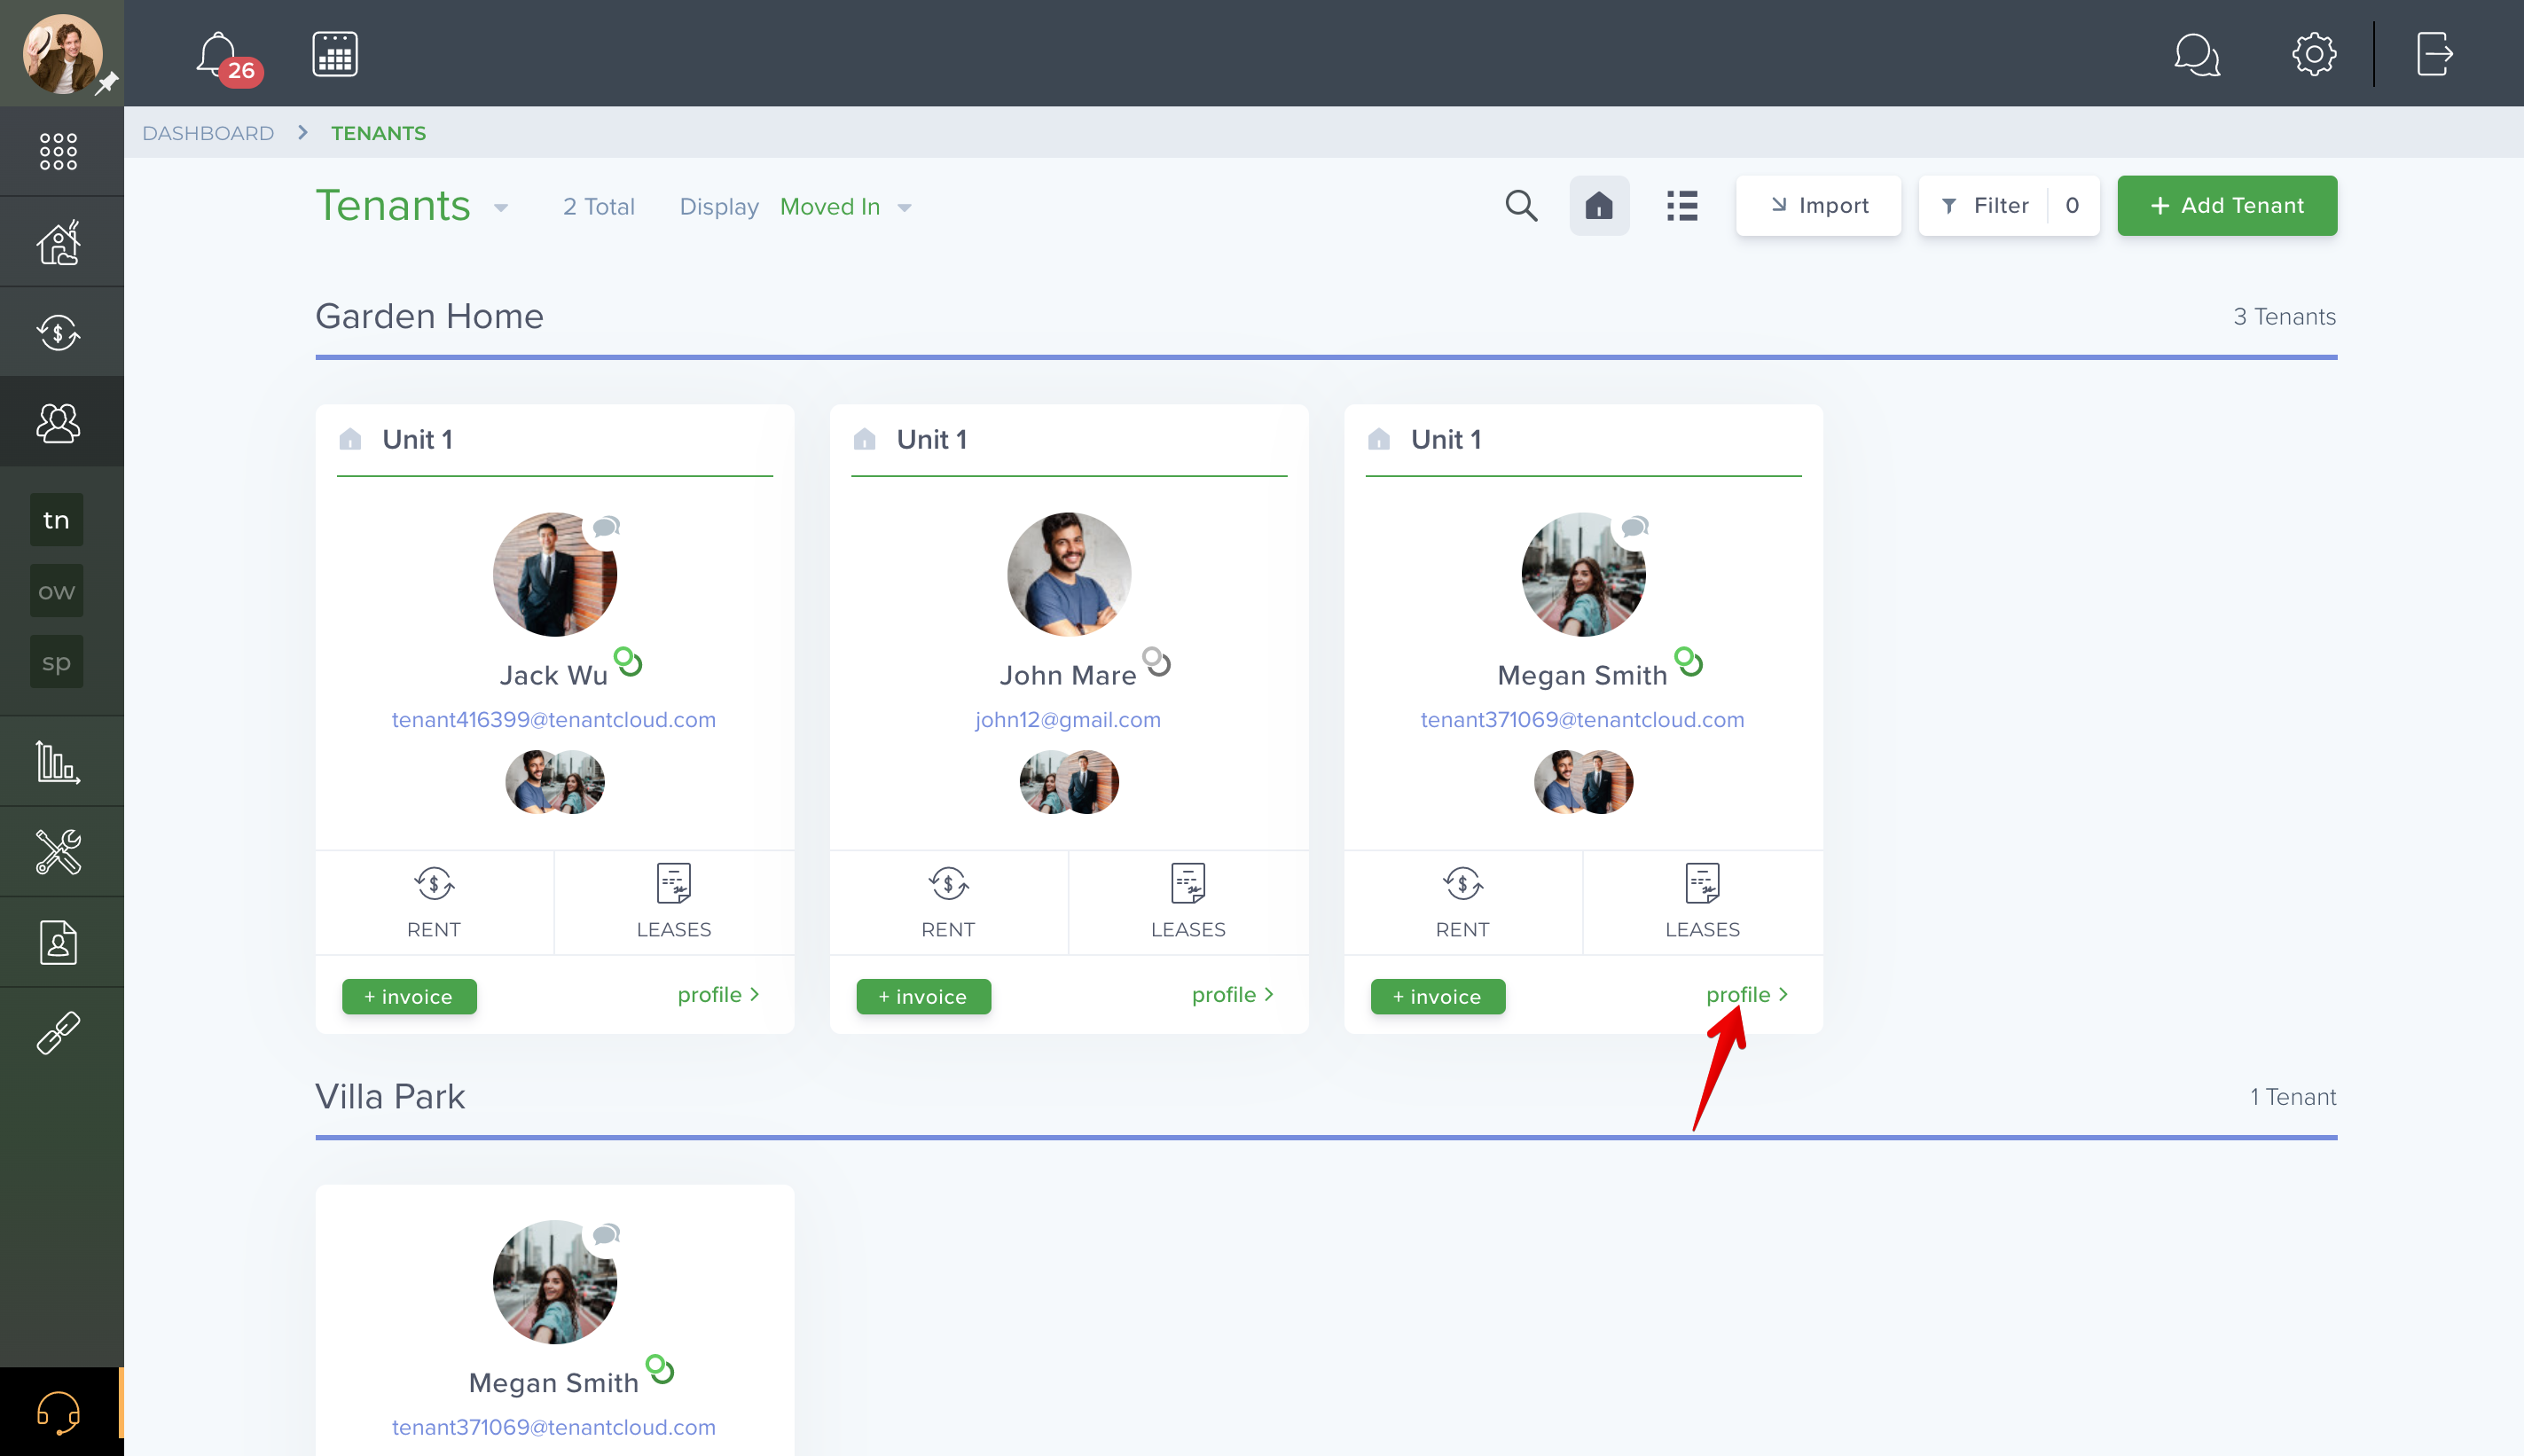
Task: Open the support headset icon
Action: coord(58,1412)
